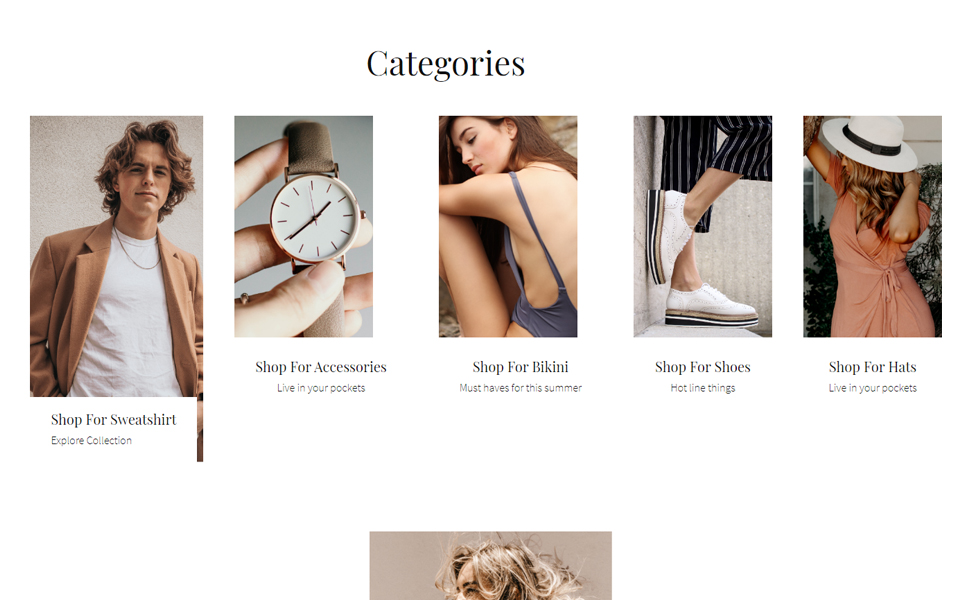Click the Categories heading

coord(446,64)
